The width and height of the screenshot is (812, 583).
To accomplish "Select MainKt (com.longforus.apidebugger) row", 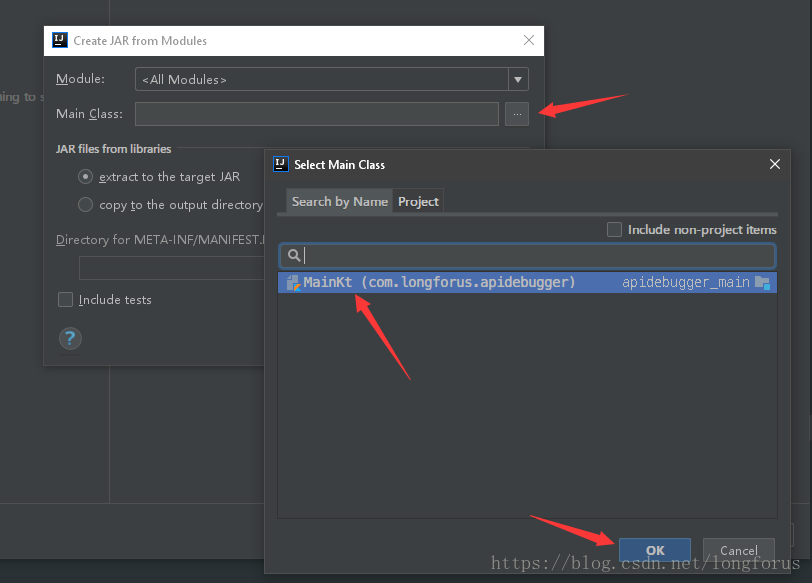I will click(x=527, y=282).
